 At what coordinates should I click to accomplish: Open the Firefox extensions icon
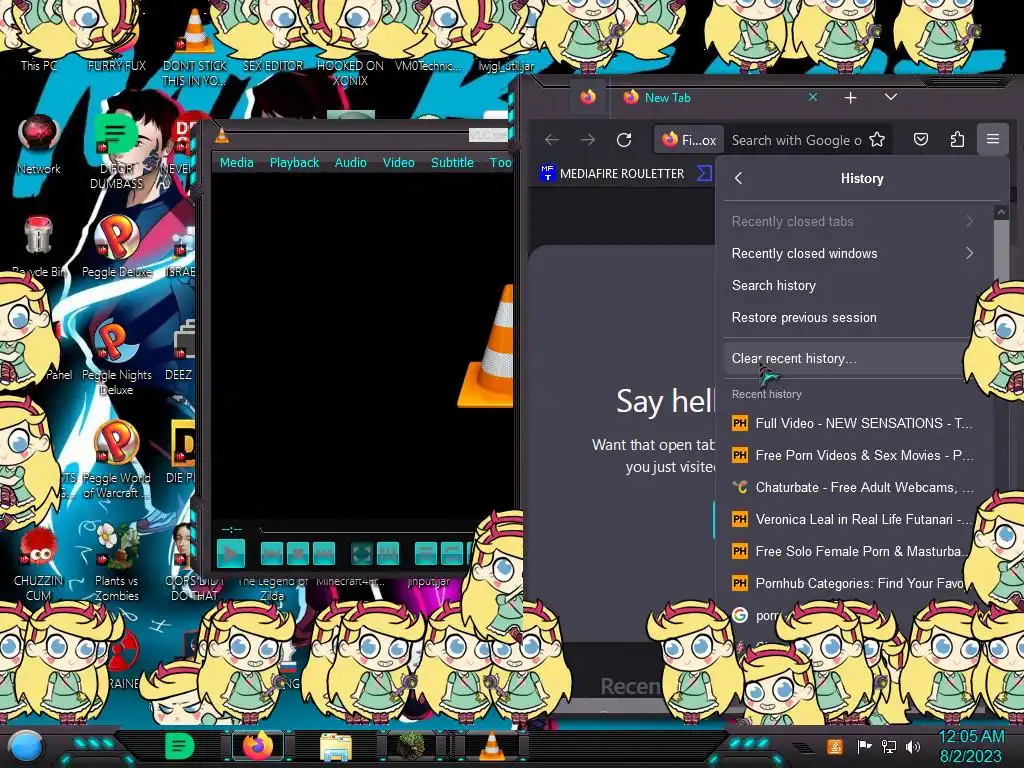click(x=957, y=140)
